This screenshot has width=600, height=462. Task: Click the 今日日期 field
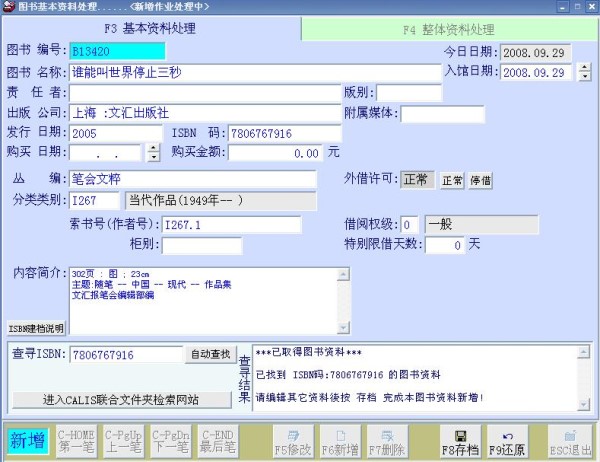pyautogui.click(x=536, y=52)
